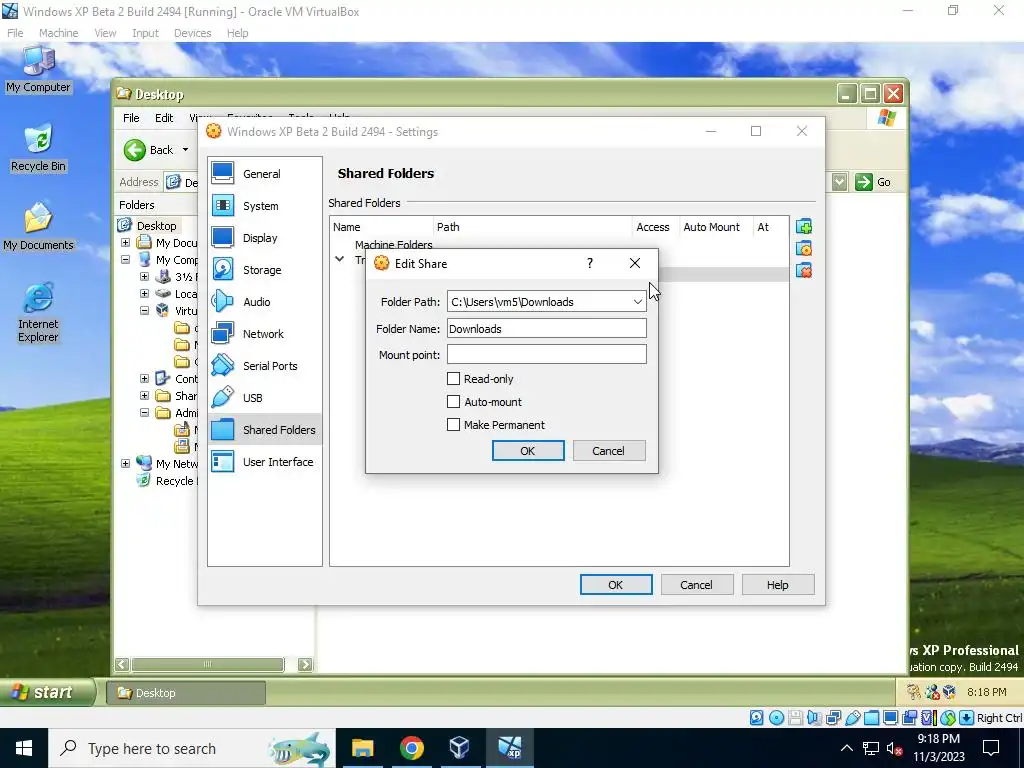Viewport: 1024px width, 768px height.
Task: Open Edit menu in Desktop Explorer window
Action: click(x=164, y=118)
